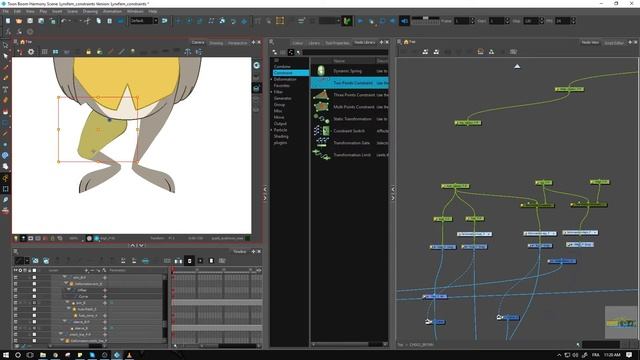Collapse the Offset layer arrow in Timeline

pyautogui.click(x=70, y=290)
